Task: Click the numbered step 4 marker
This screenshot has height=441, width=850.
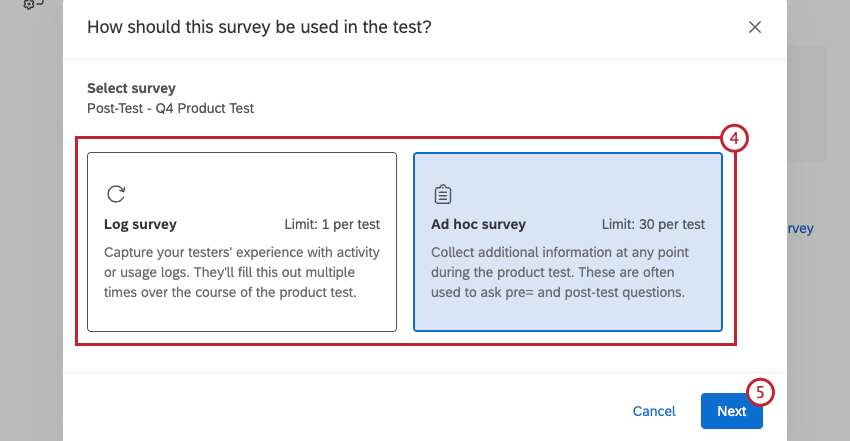Action: coord(733,139)
